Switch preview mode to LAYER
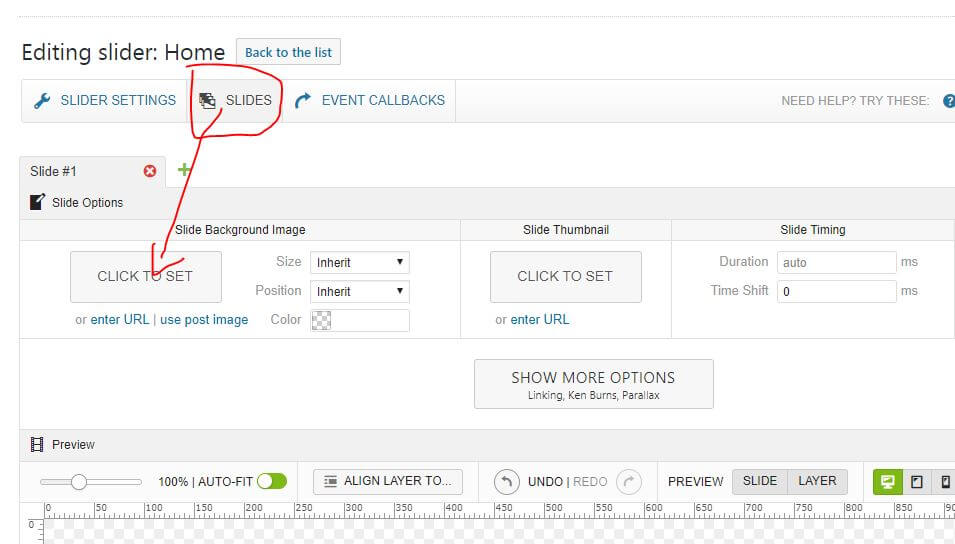This screenshot has height=544, width=955. (x=817, y=481)
